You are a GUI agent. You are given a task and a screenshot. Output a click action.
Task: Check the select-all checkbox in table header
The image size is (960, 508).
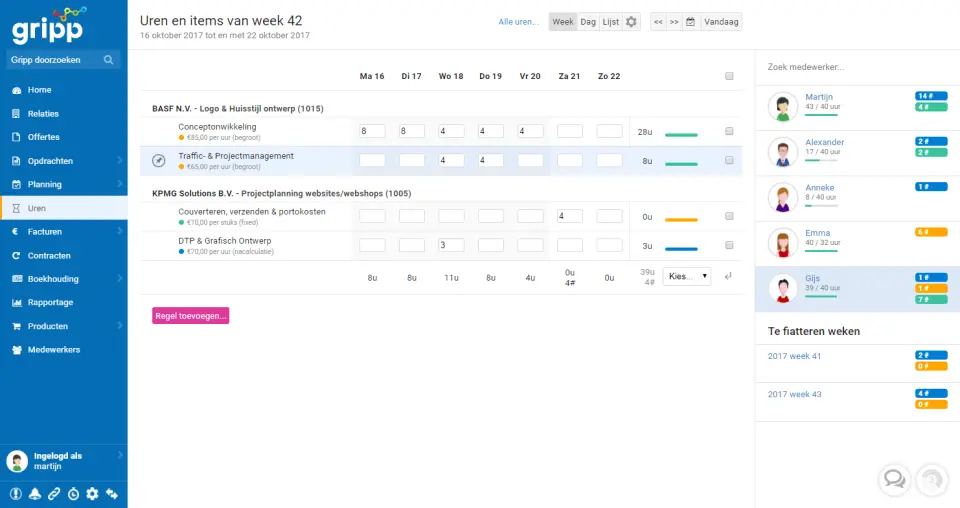(729, 76)
